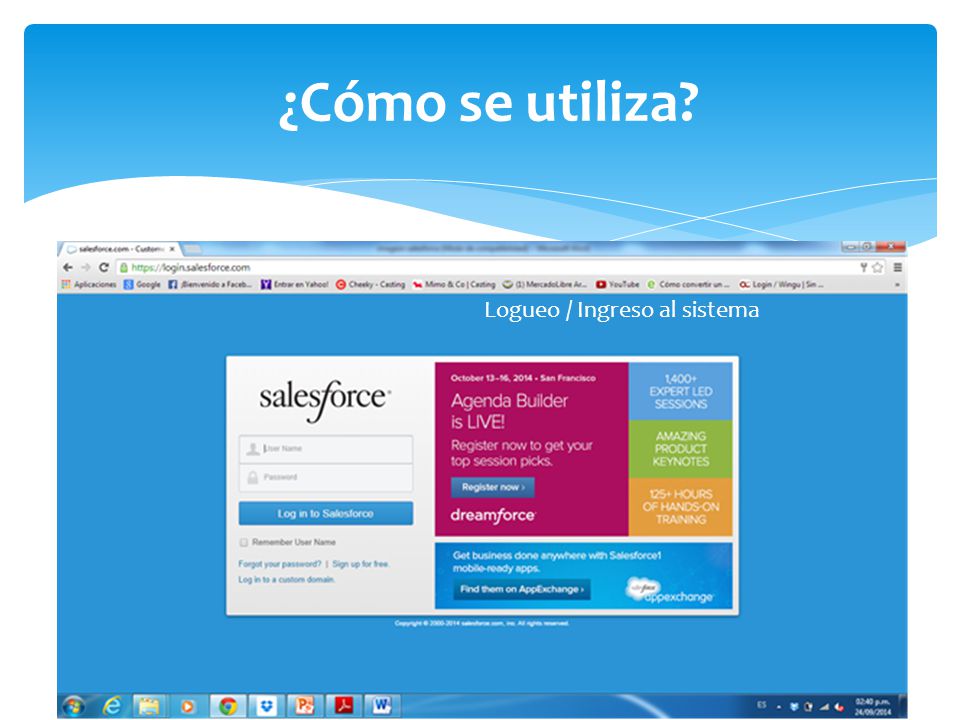Open the Facebook Bienvenido bookmark
The image size is (960, 720).
click(x=210, y=285)
